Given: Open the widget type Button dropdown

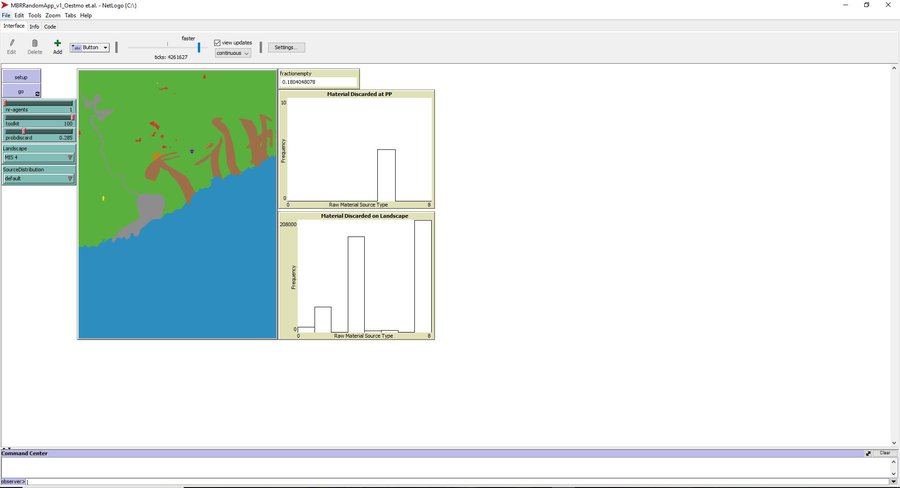Looking at the screenshot, I should (x=90, y=47).
